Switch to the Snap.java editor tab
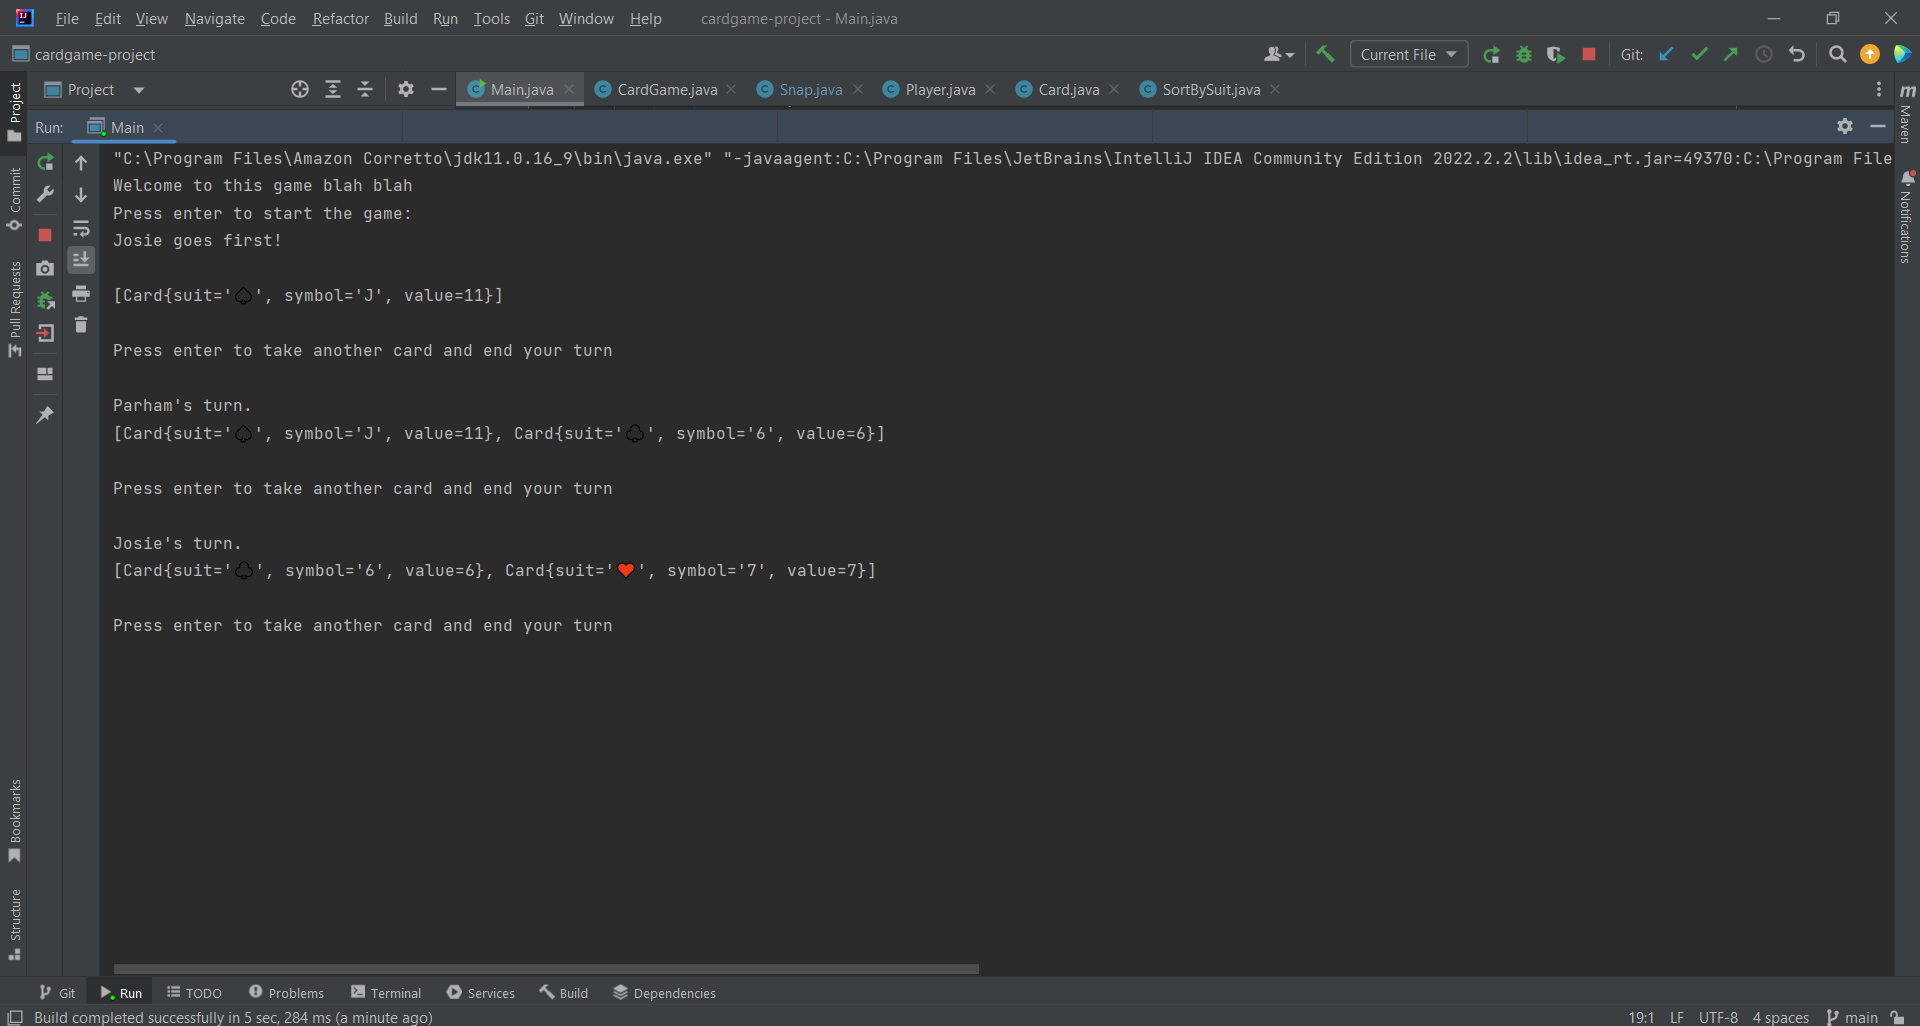The width and height of the screenshot is (1920, 1026). (810, 89)
